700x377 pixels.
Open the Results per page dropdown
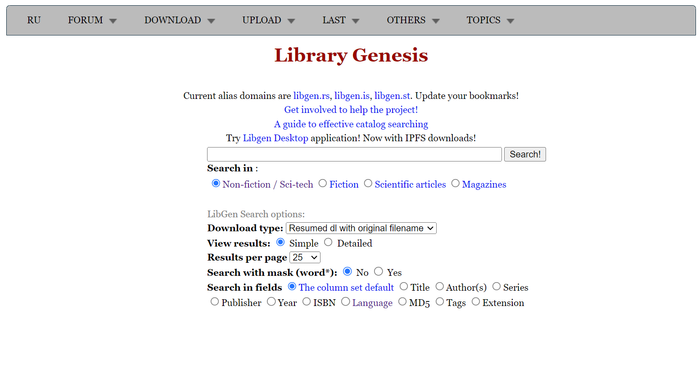pos(305,258)
